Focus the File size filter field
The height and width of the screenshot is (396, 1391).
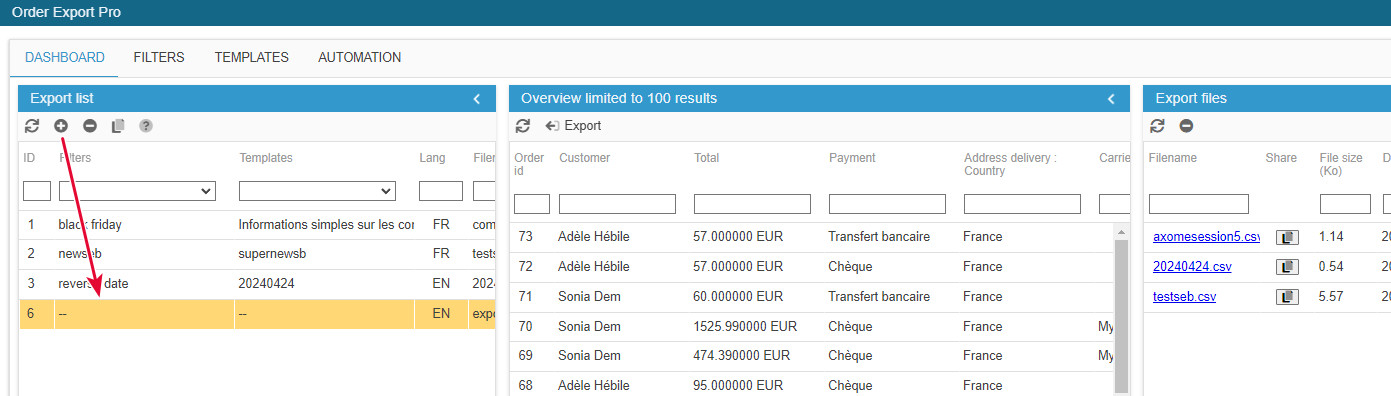(x=1345, y=204)
